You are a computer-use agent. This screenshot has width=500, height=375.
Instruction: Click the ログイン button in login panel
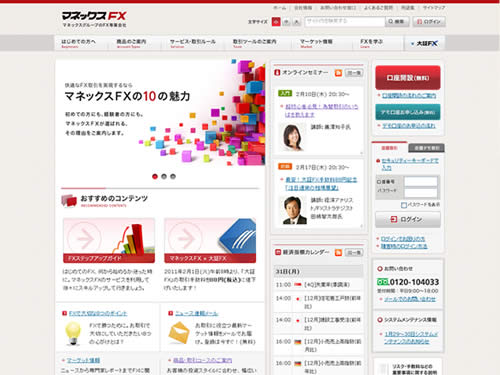click(408, 219)
